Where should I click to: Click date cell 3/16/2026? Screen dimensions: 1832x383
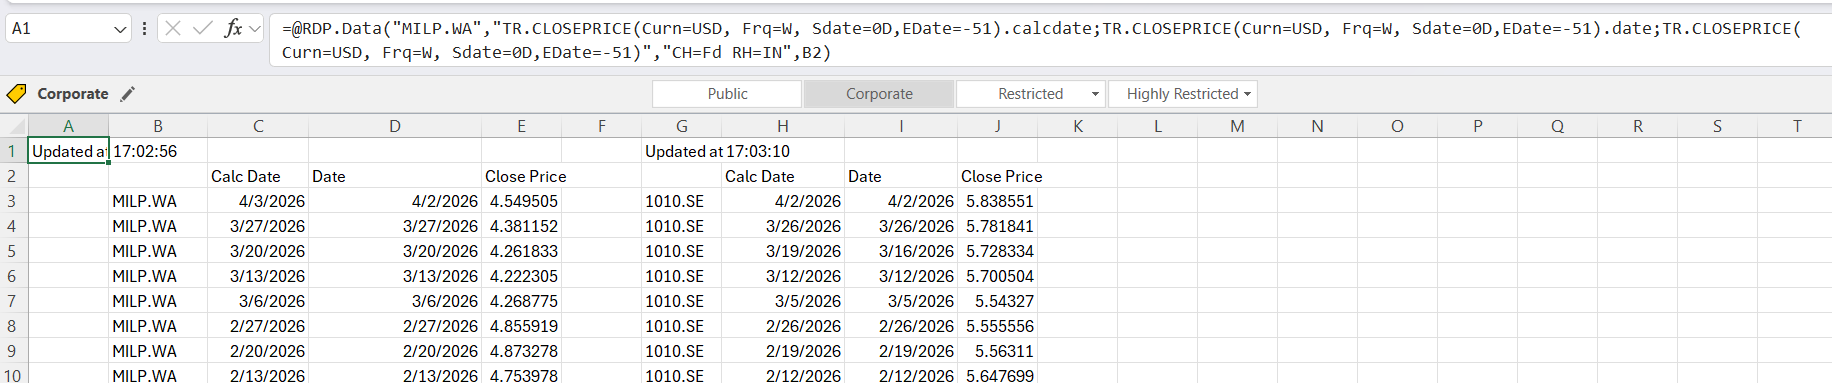click(x=901, y=251)
